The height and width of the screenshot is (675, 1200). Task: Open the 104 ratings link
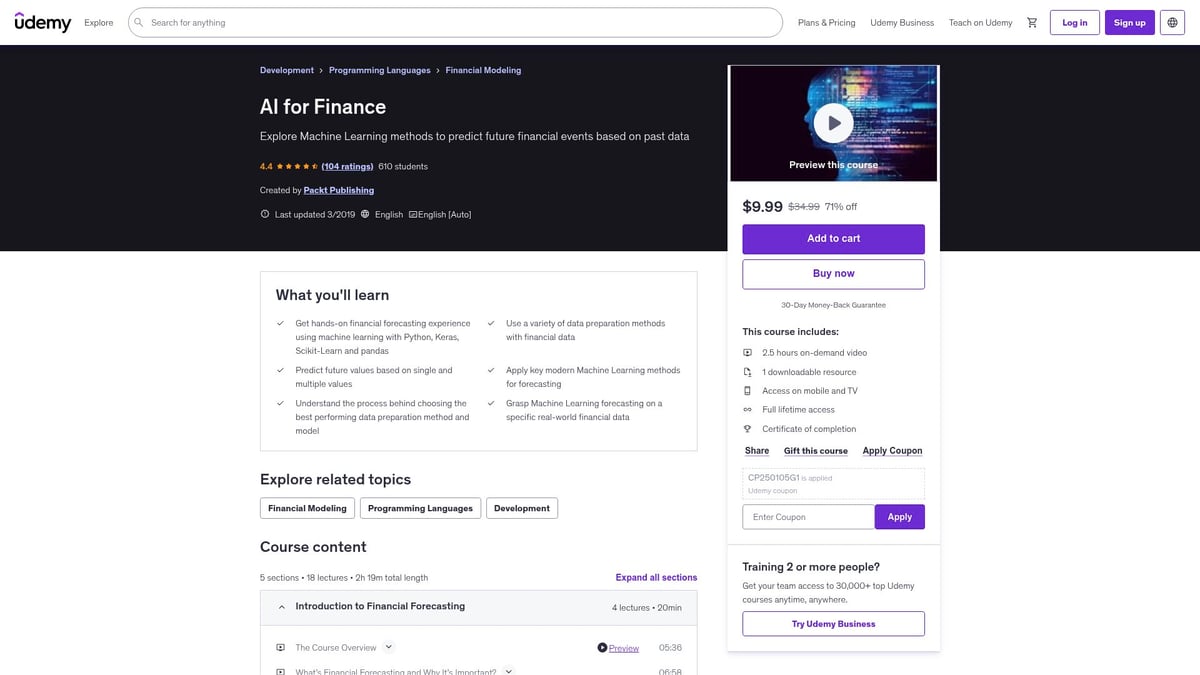(347, 166)
